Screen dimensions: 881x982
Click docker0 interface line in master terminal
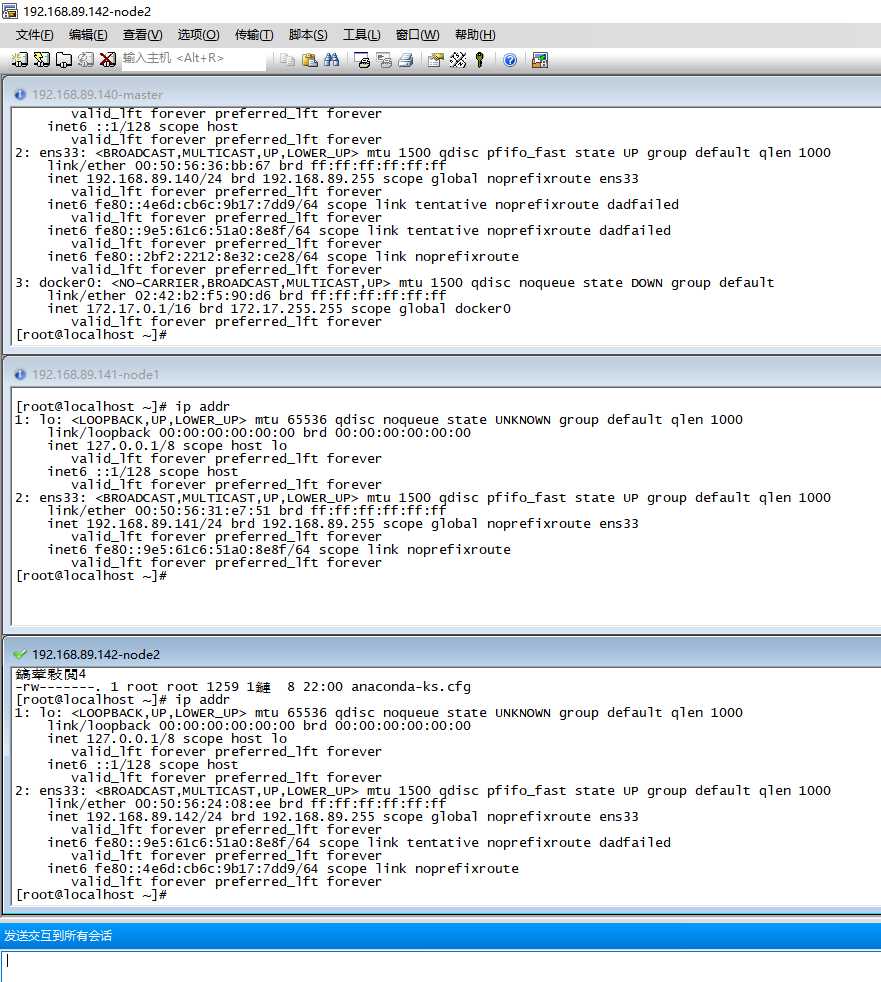point(394,282)
